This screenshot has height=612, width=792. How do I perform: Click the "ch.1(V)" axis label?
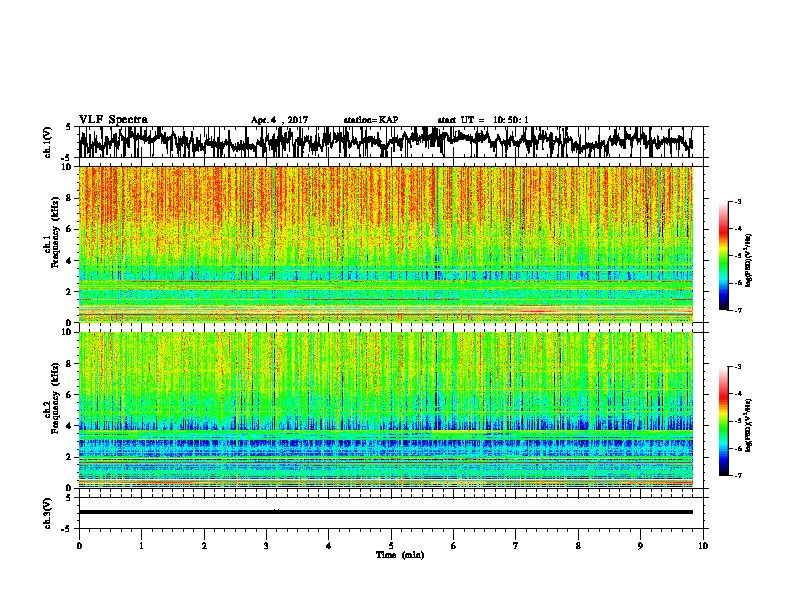tap(48, 142)
